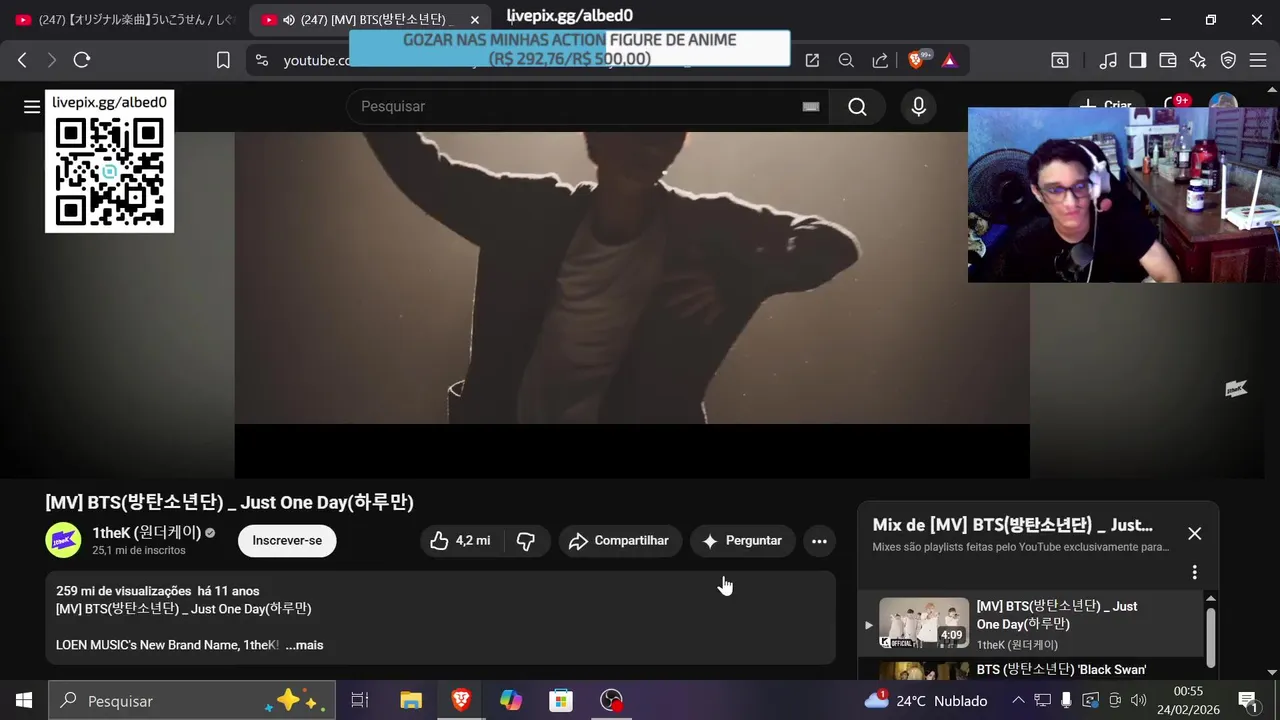Viewport: 1280px width, 720px height.
Task: Click the YouTube search magnifier button
Action: click(x=857, y=106)
